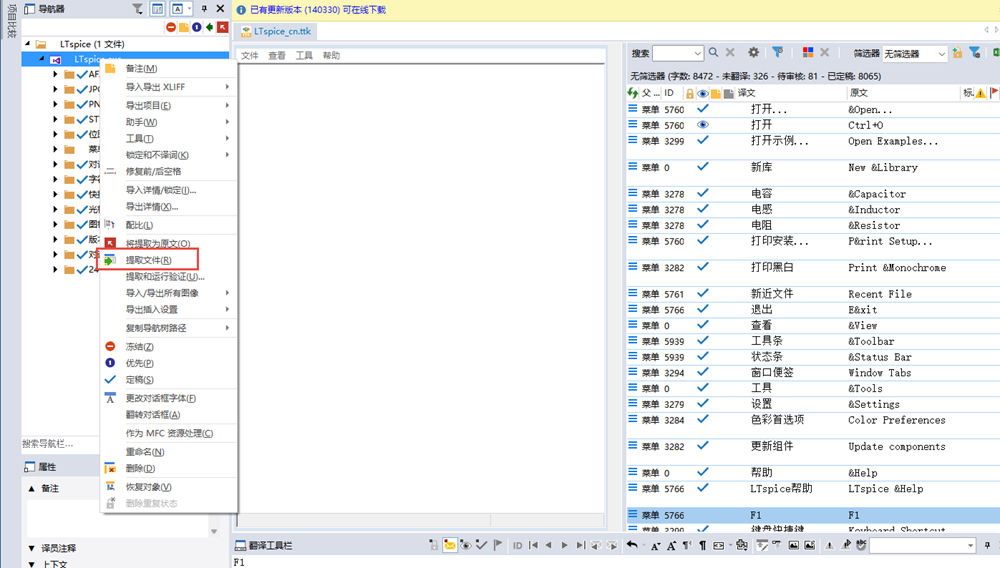This screenshot has height=568, width=1000.
Task: Click the lock icon with green plus
Action: pos(957,53)
